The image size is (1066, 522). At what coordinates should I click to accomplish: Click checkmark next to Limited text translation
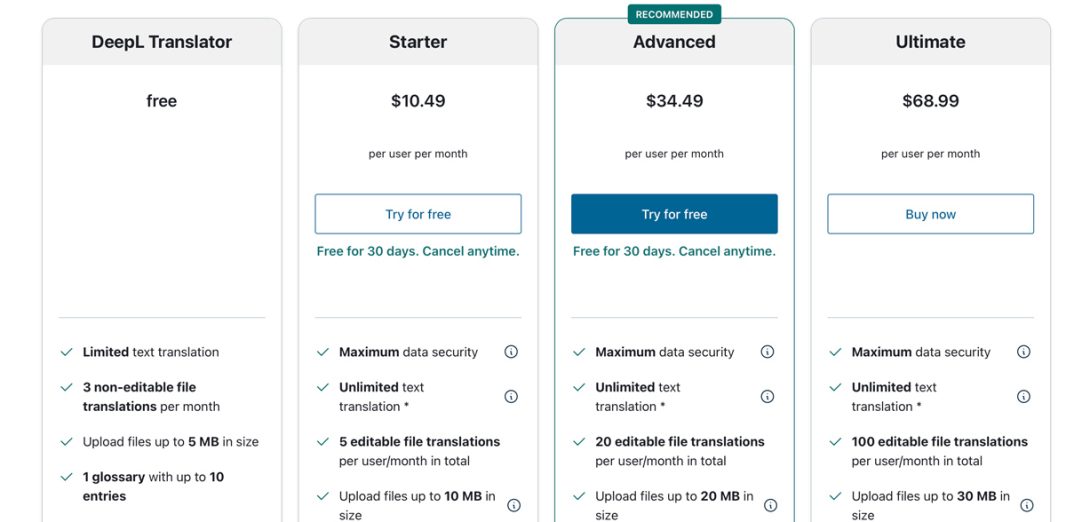point(67,352)
